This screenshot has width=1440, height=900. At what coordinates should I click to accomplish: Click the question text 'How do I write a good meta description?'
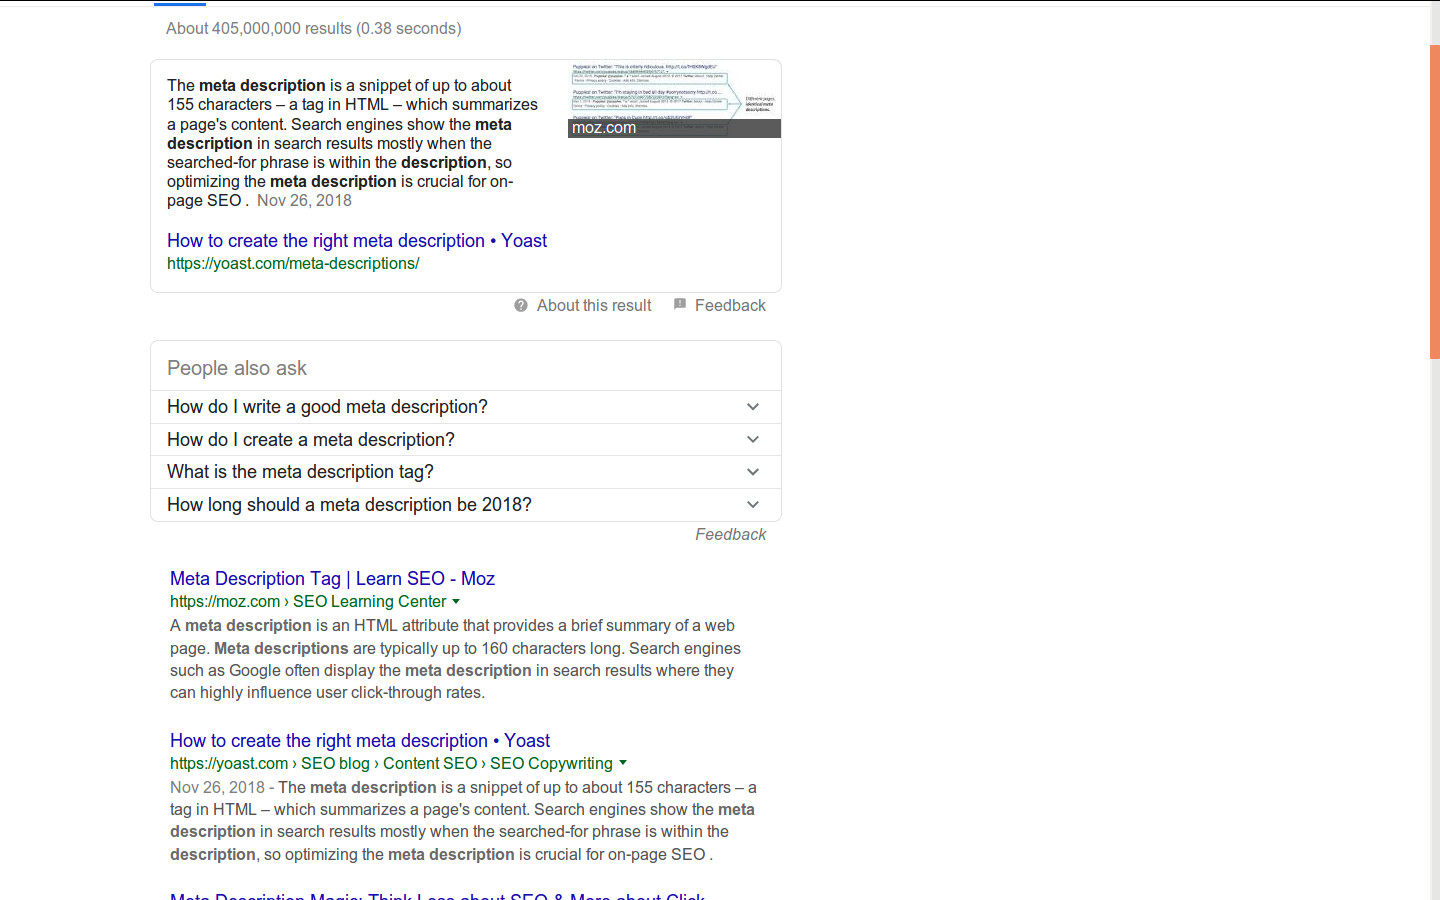(327, 407)
